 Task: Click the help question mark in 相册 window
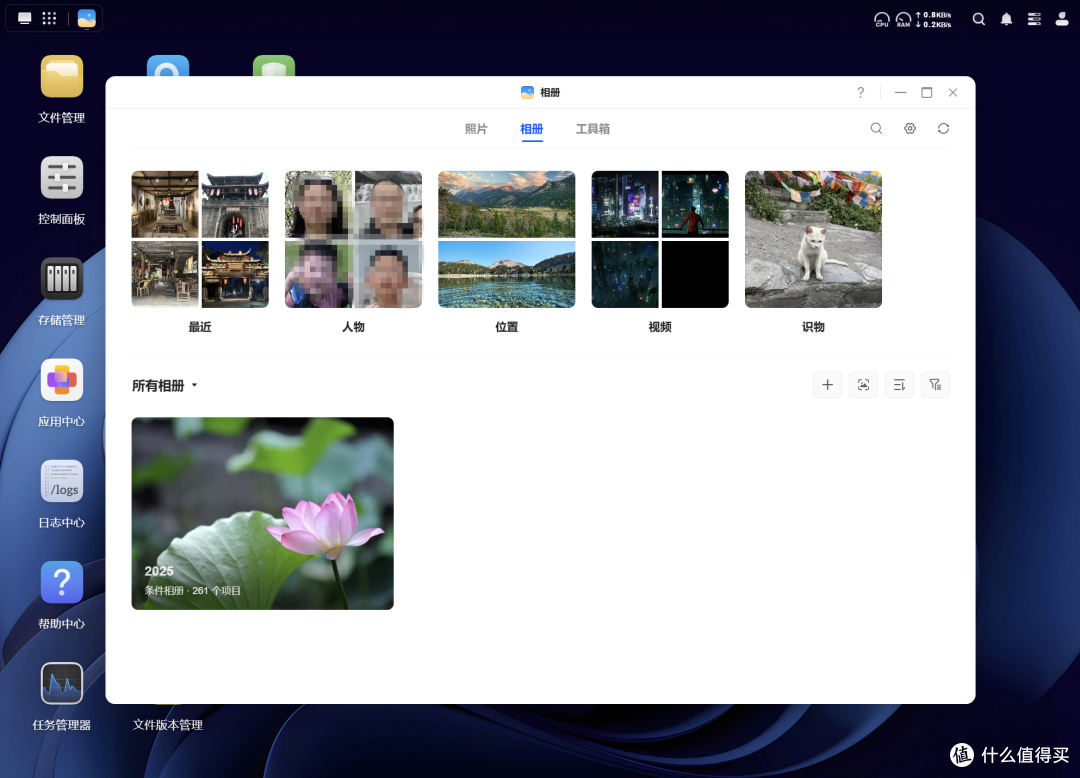(860, 92)
